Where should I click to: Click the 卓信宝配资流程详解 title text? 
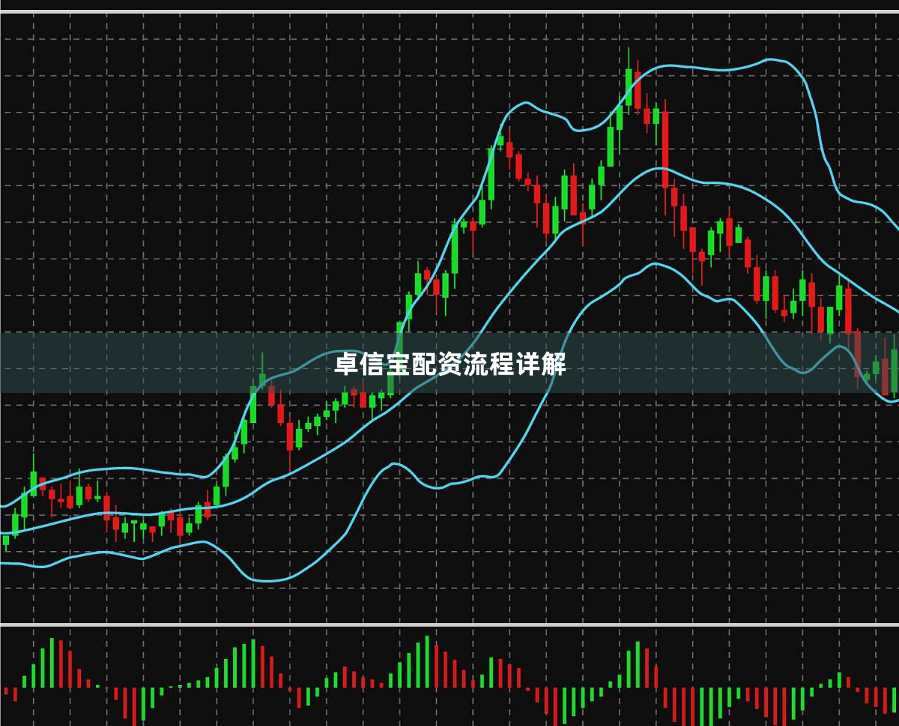coord(450,364)
